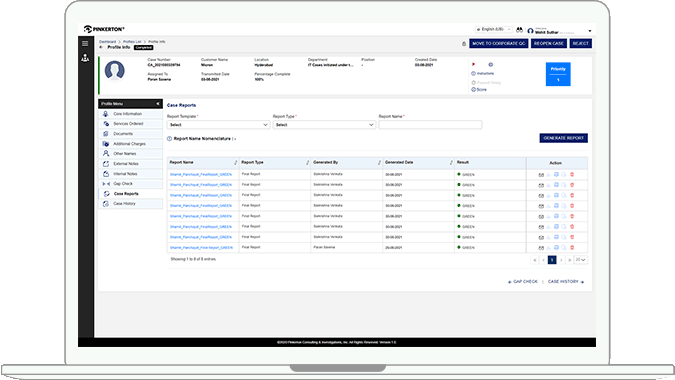Click the red flag icon in the case header
The height and width of the screenshot is (380, 675).
coord(474,65)
